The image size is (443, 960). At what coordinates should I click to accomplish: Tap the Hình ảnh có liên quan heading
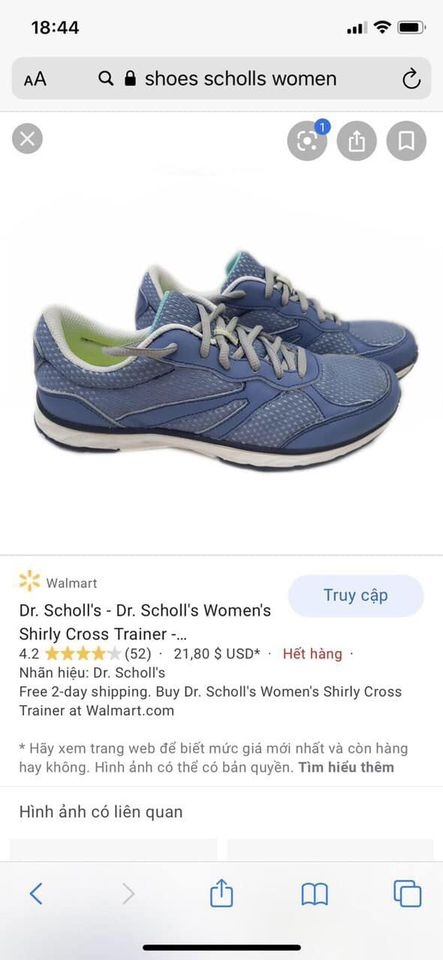point(101,812)
